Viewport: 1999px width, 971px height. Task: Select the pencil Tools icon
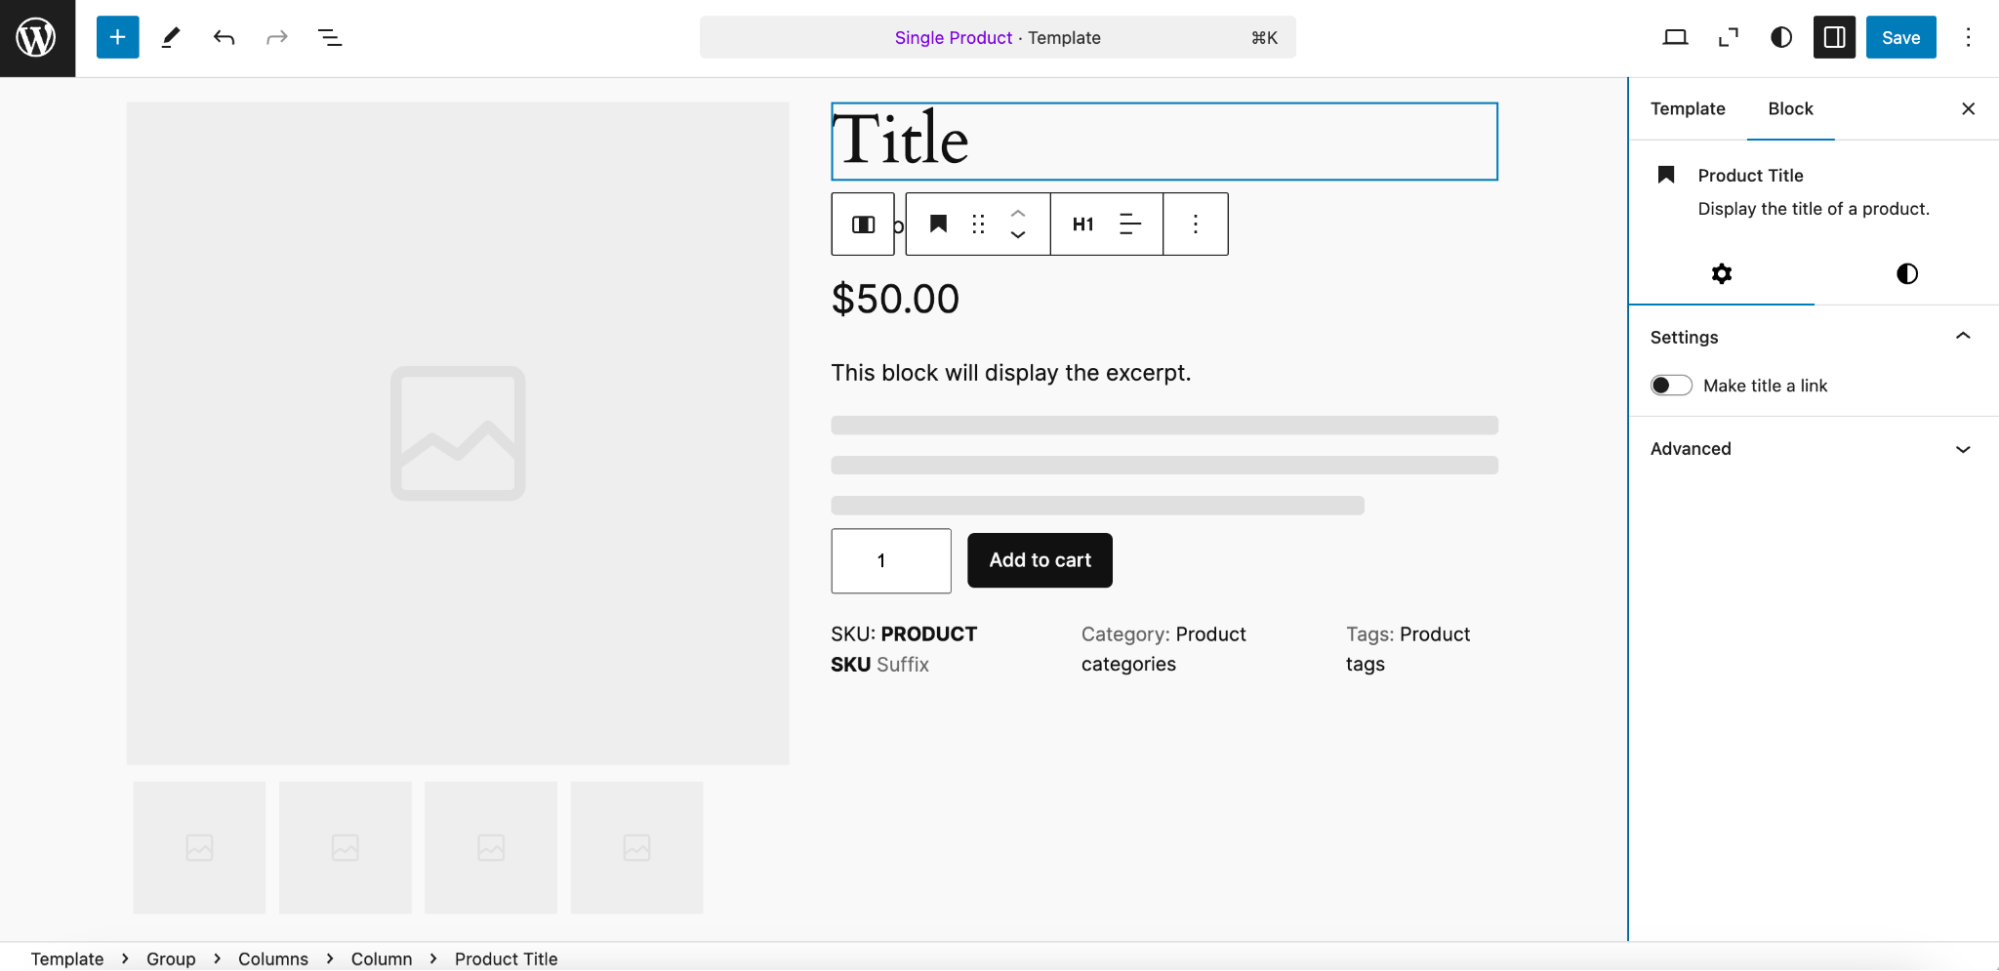pos(171,38)
